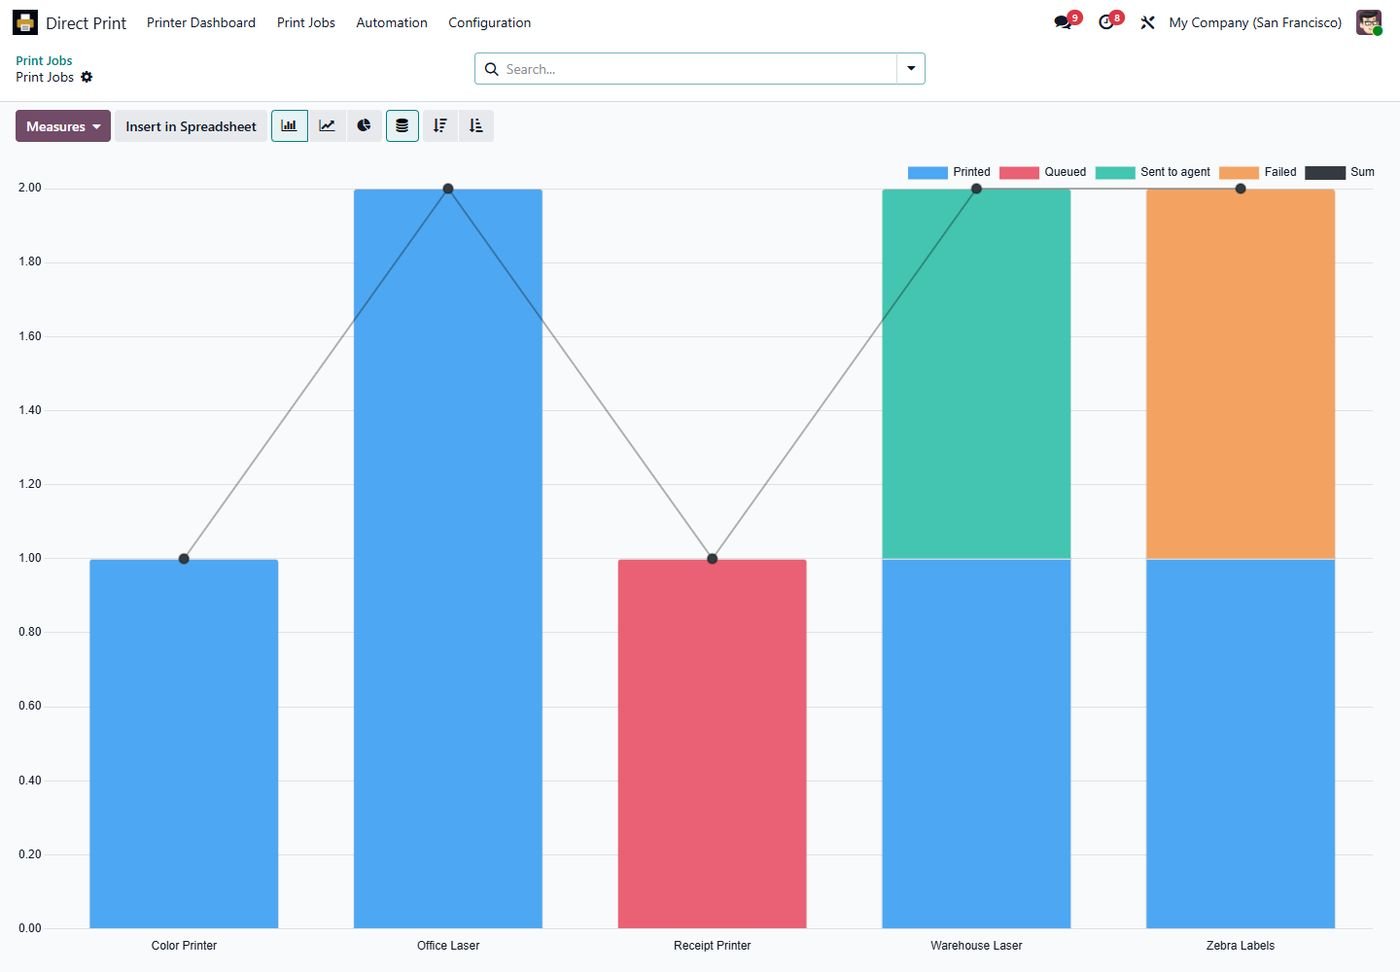Open the debug tools wrench icon
1400x972 pixels.
(x=1148, y=22)
